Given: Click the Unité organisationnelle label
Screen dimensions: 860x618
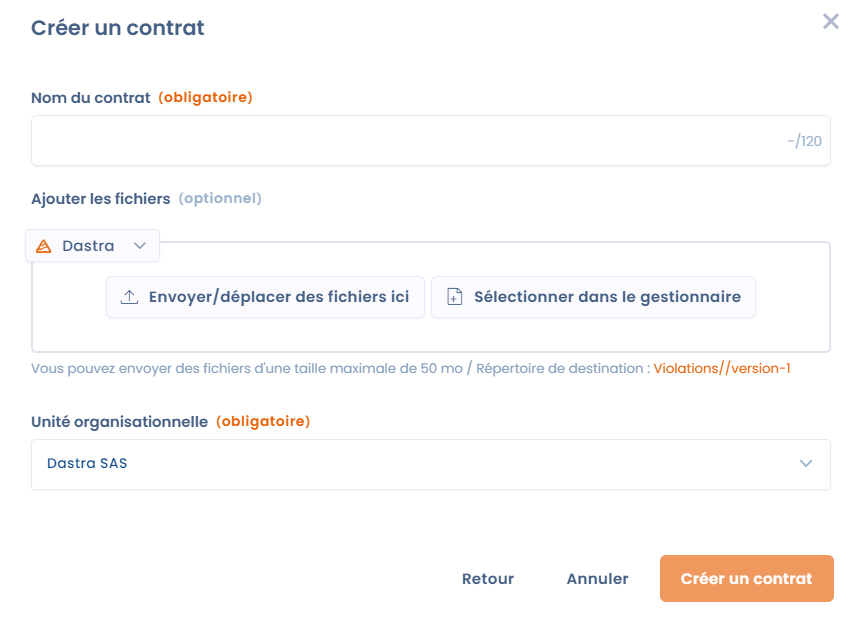Looking at the screenshot, I should [x=119, y=422].
